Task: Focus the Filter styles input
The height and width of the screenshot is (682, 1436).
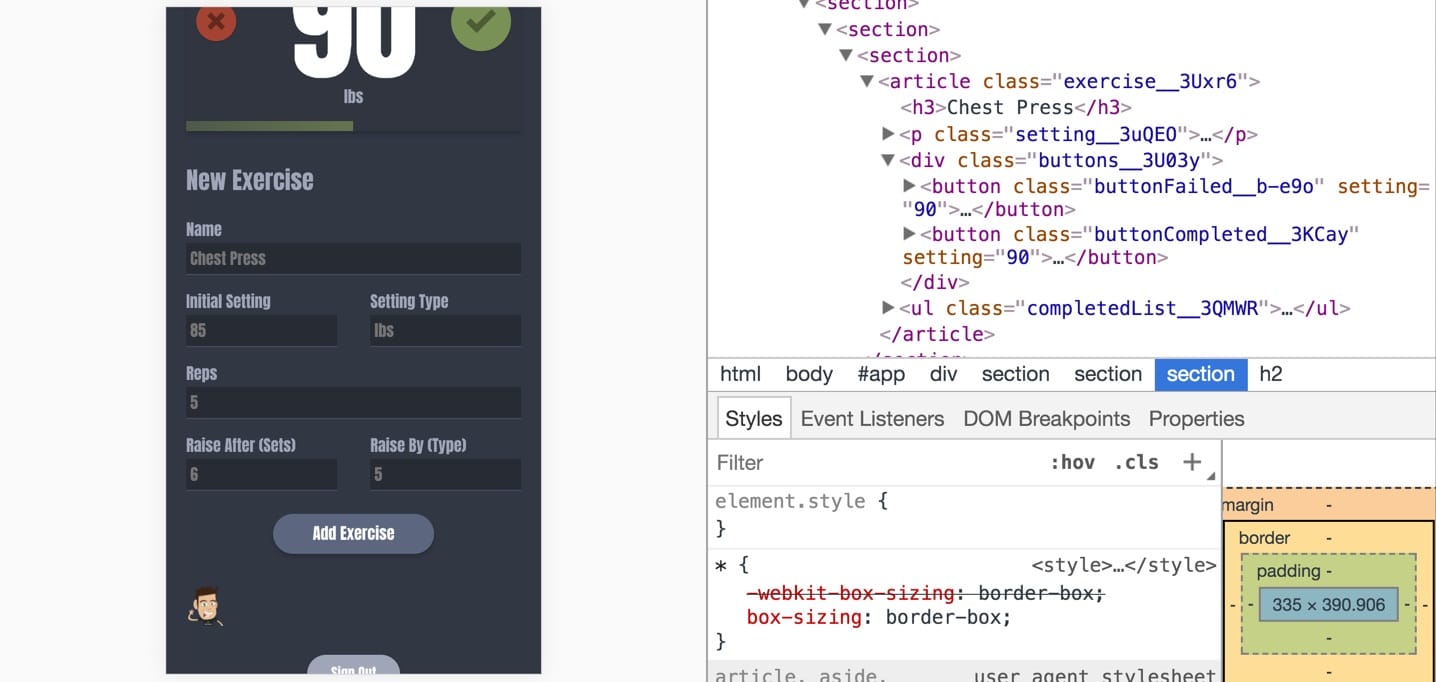Action: 877,462
